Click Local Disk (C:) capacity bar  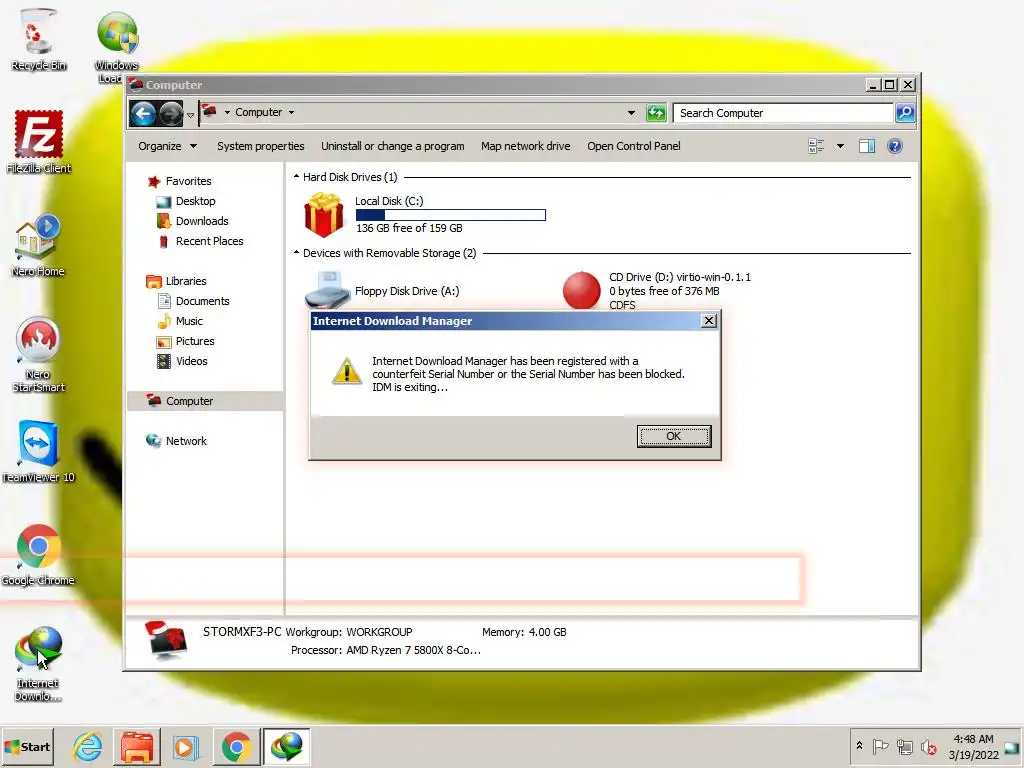click(x=451, y=215)
